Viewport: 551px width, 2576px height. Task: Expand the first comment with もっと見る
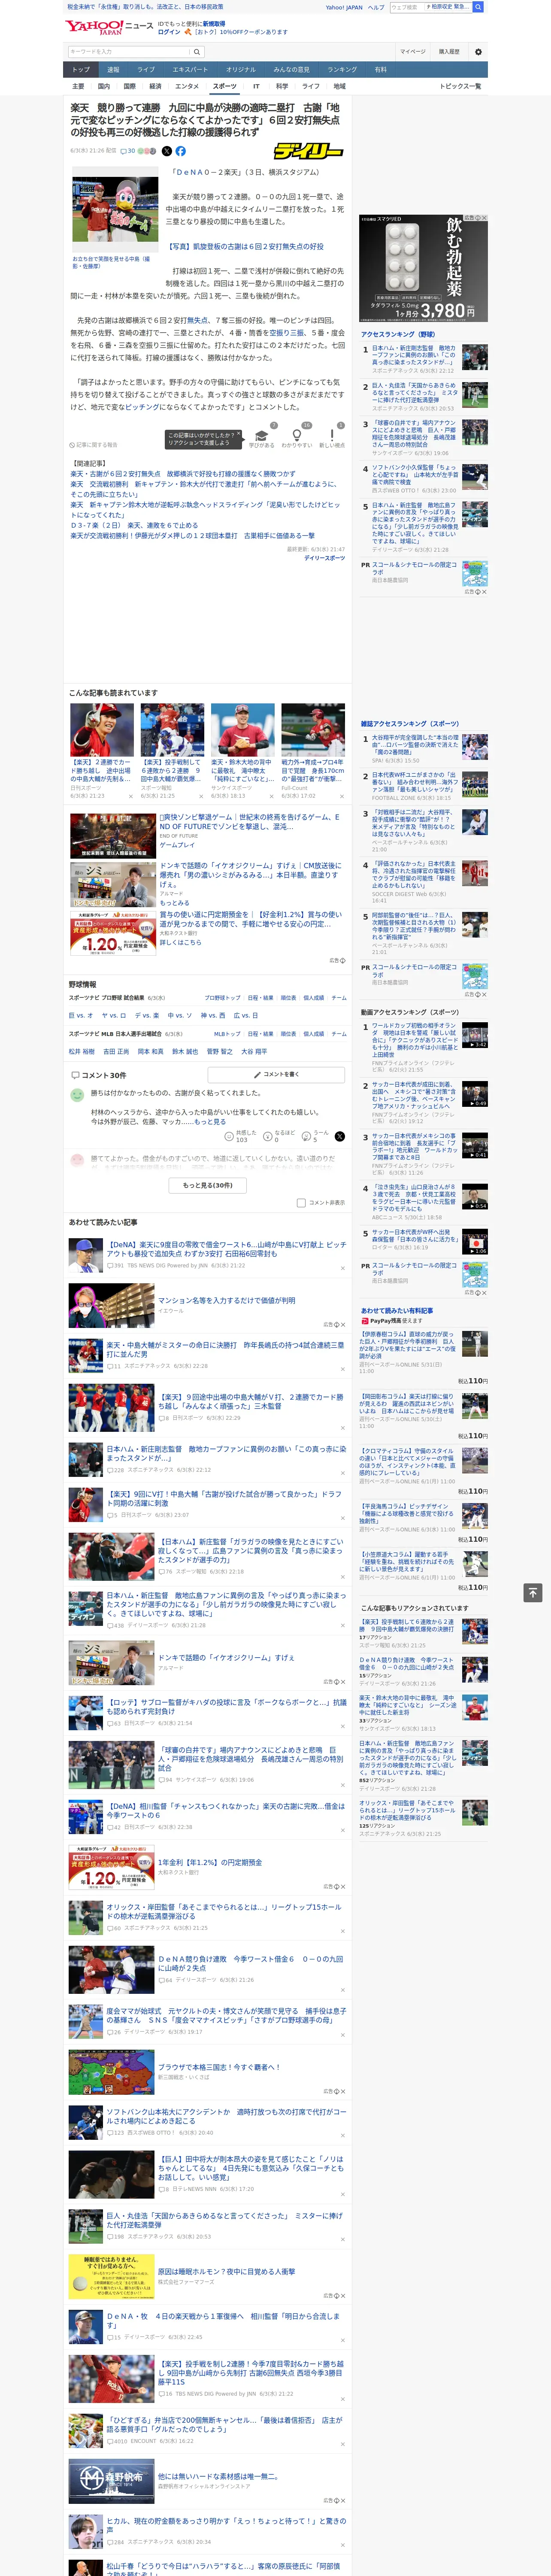tap(210, 1122)
